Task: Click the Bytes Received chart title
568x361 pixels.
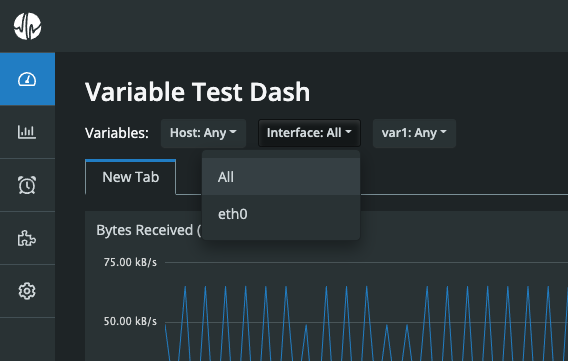Action: 149,230
